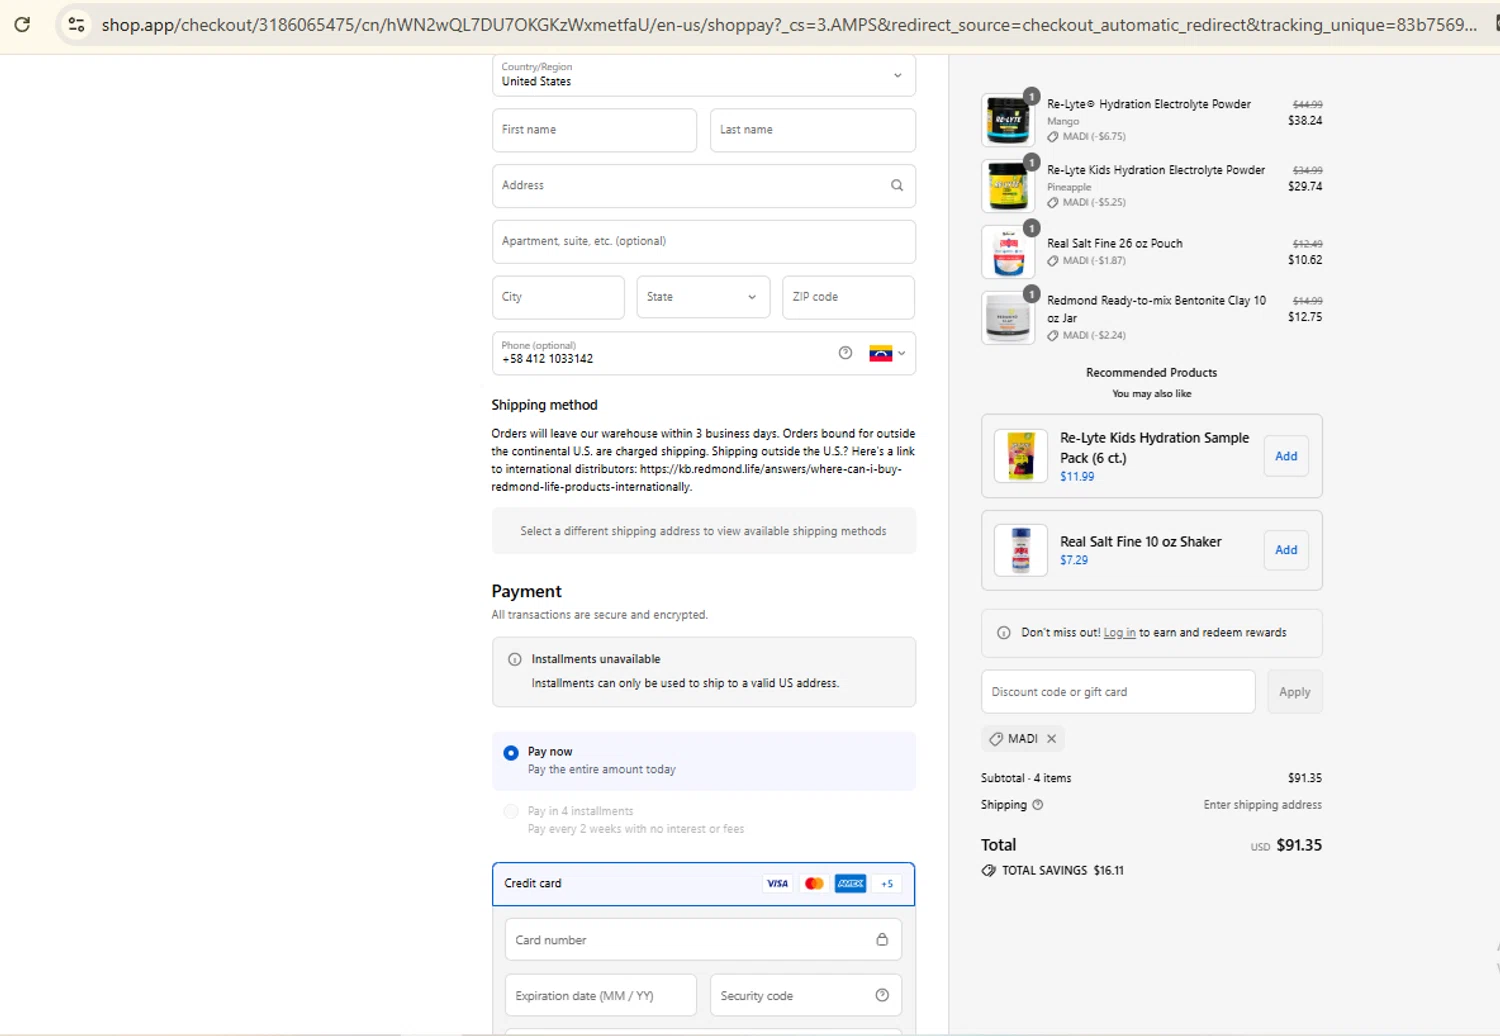Click the Shipping help question icon
The width and height of the screenshot is (1500, 1036).
pos(1038,804)
